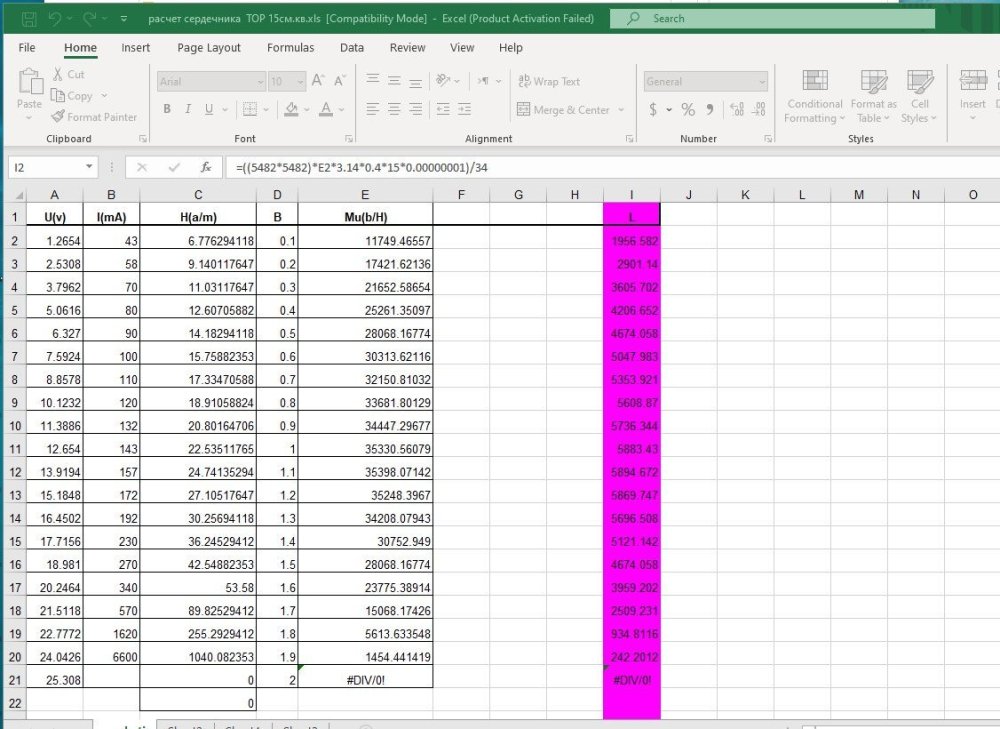Open the Conditional Formatting gallery
The image size is (1000, 729).
(x=814, y=96)
